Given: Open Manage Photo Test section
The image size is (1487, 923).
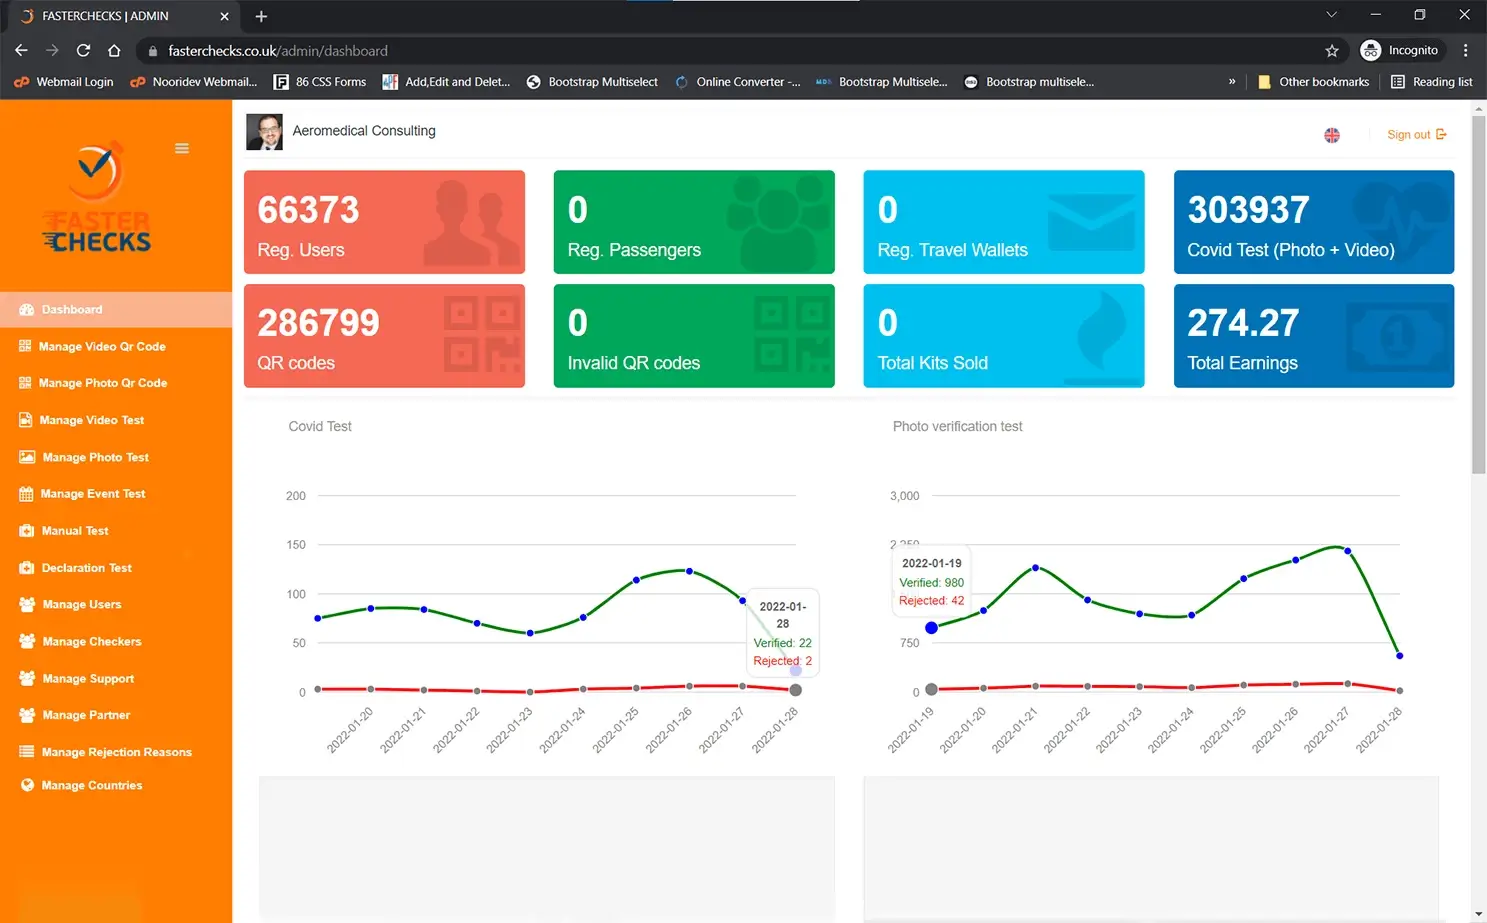Looking at the screenshot, I should coord(95,456).
